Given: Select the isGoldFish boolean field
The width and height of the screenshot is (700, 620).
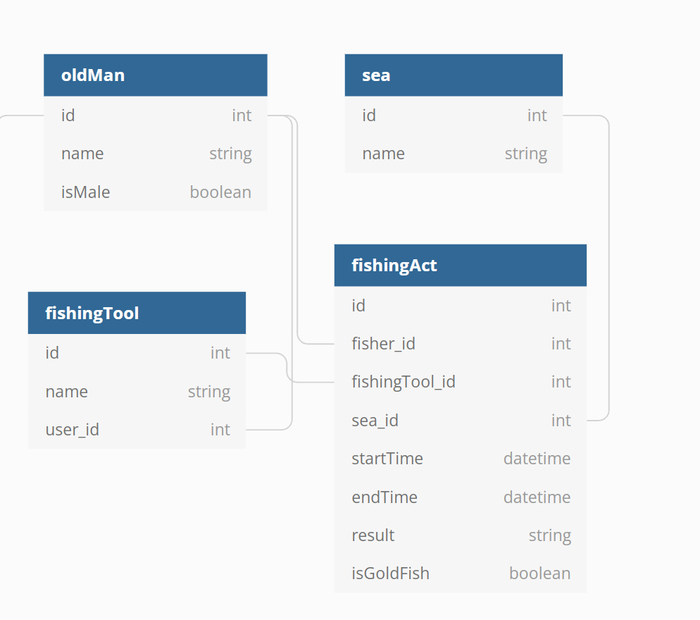Looking at the screenshot, I should (460, 573).
